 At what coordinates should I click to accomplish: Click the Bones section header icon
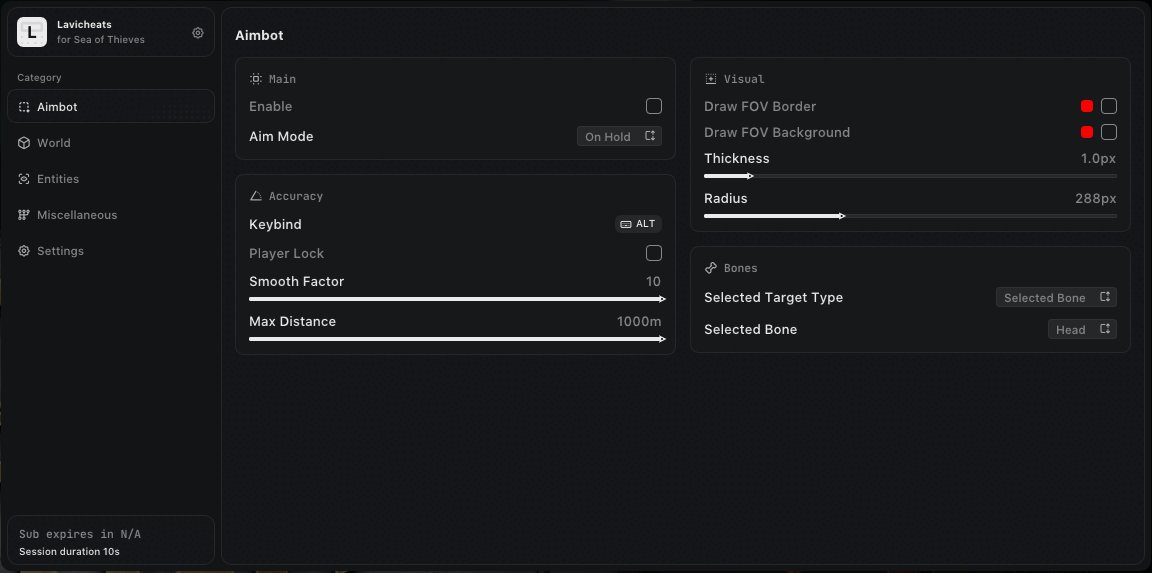(x=711, y=268)
